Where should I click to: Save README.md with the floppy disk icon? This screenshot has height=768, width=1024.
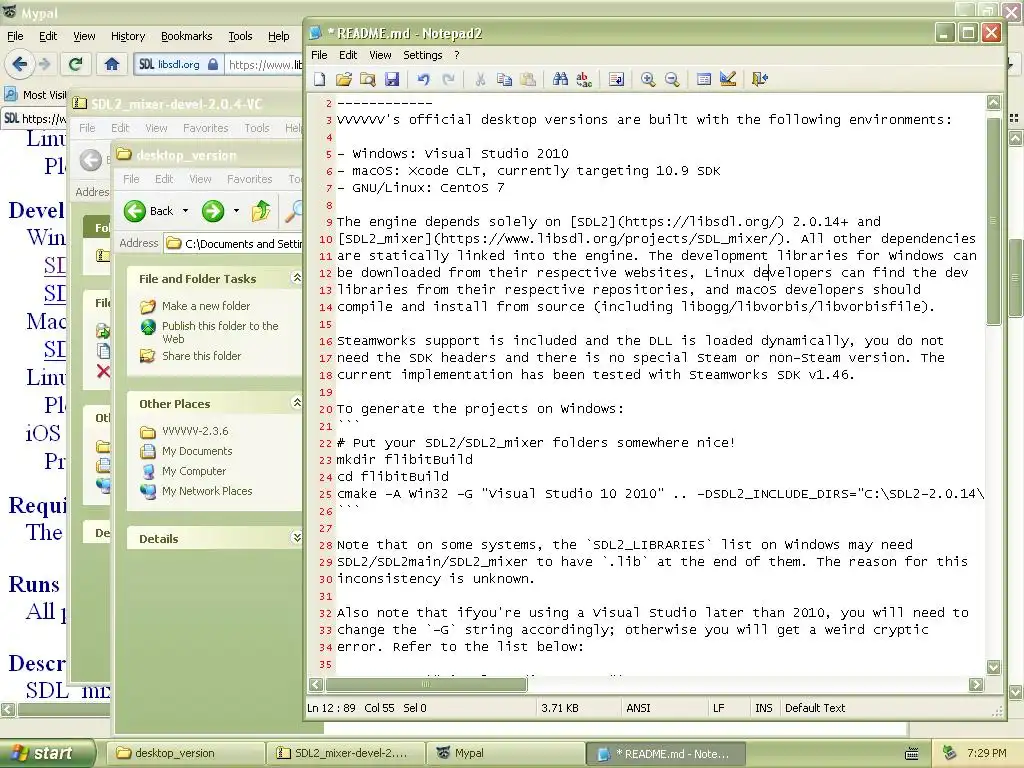392,79
